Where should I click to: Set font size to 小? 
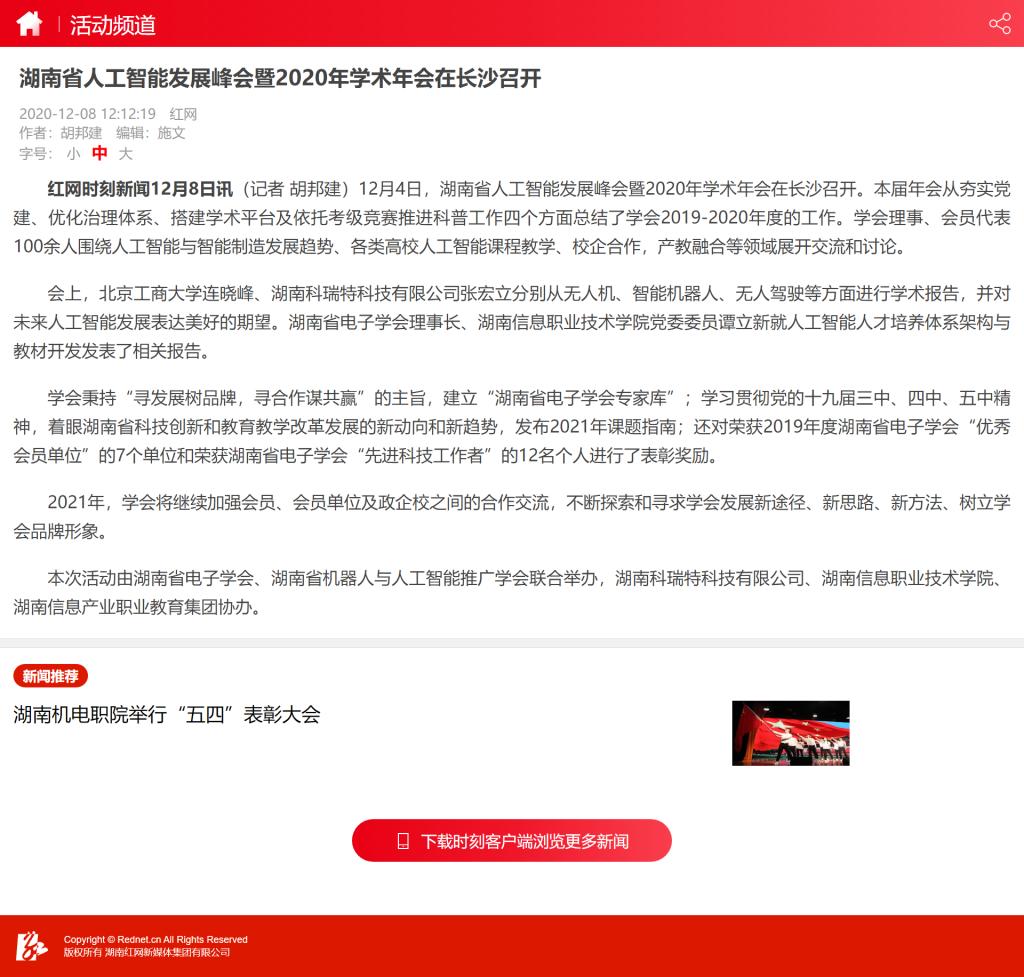73,153
